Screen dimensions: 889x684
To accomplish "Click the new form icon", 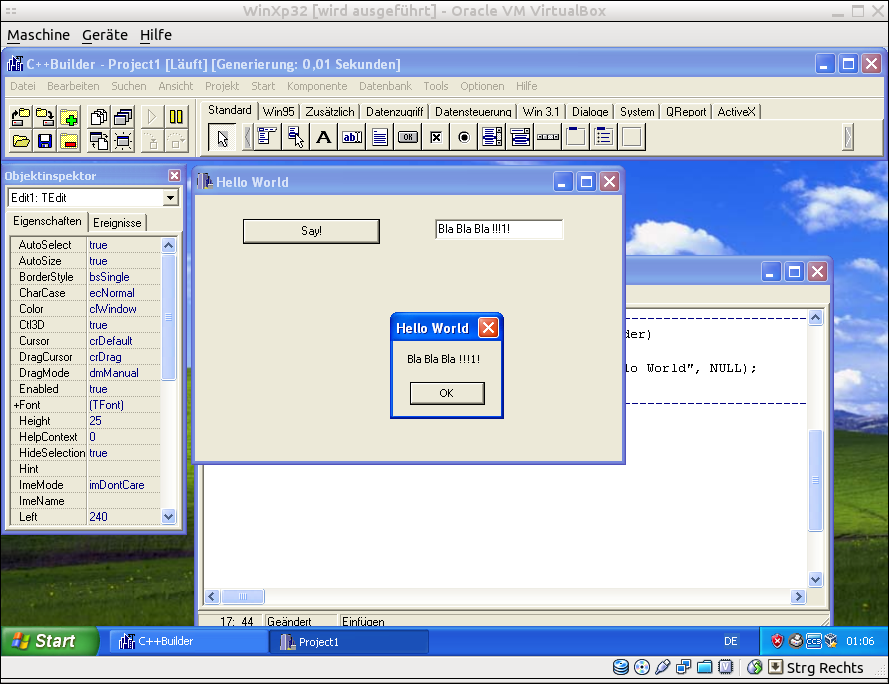I will (x=123, y=141).
